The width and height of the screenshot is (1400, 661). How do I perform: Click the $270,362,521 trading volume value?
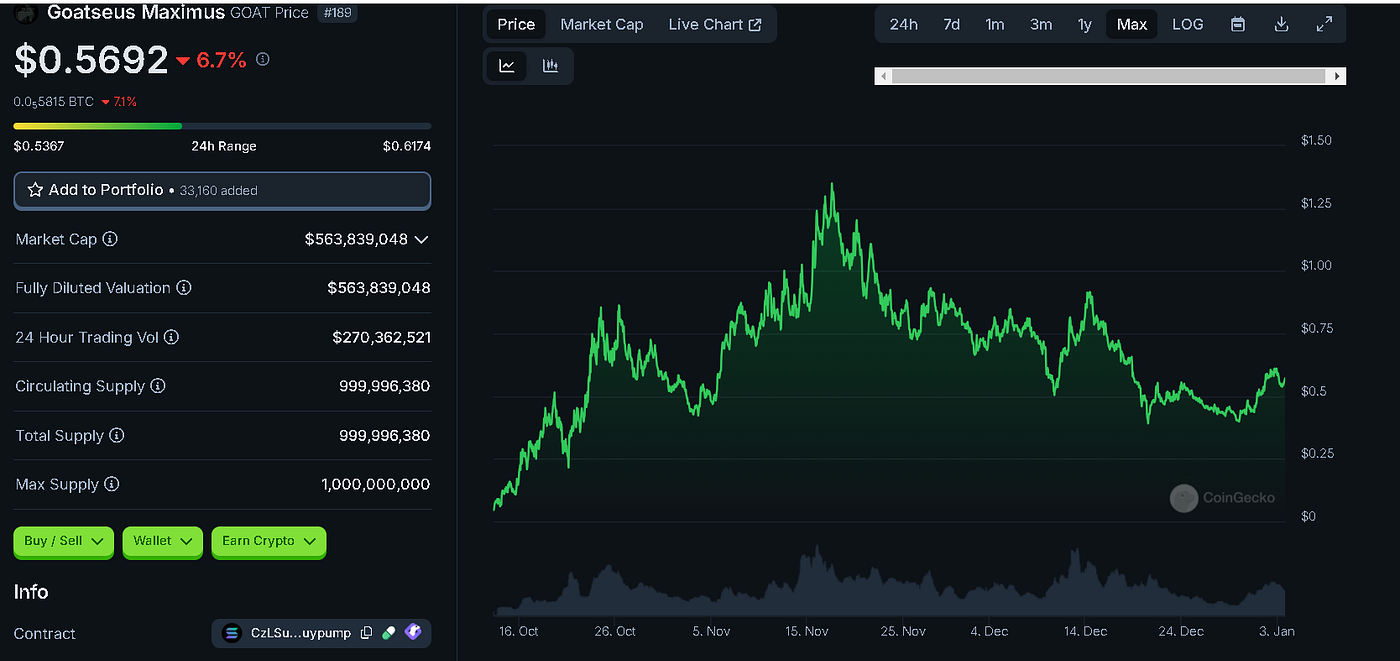point(381,338)
